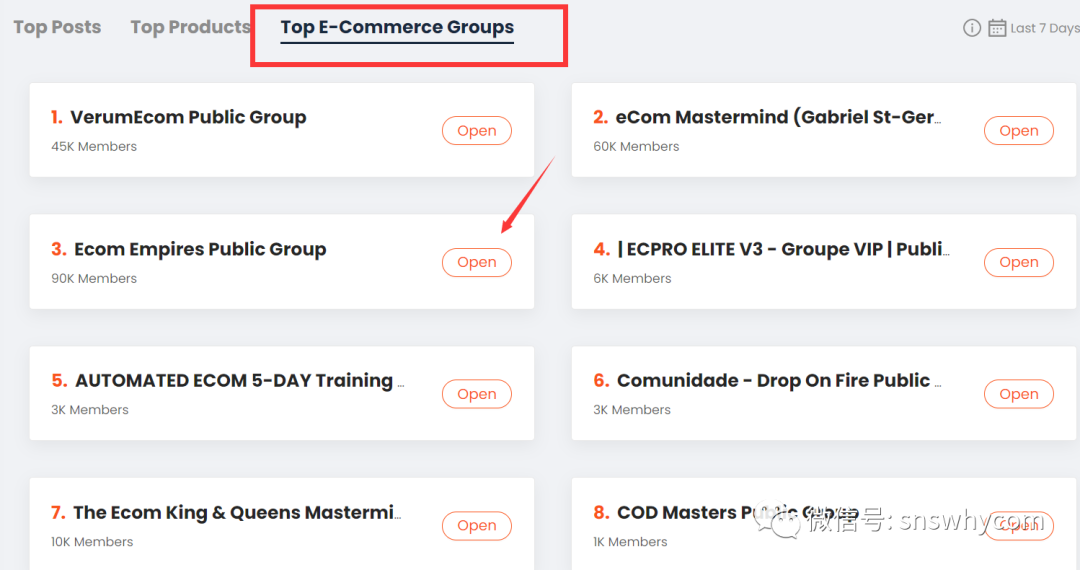Click the eCom Mastermind group title
The height and width of the screenshot is (570, 1080).
click(778, 117)
